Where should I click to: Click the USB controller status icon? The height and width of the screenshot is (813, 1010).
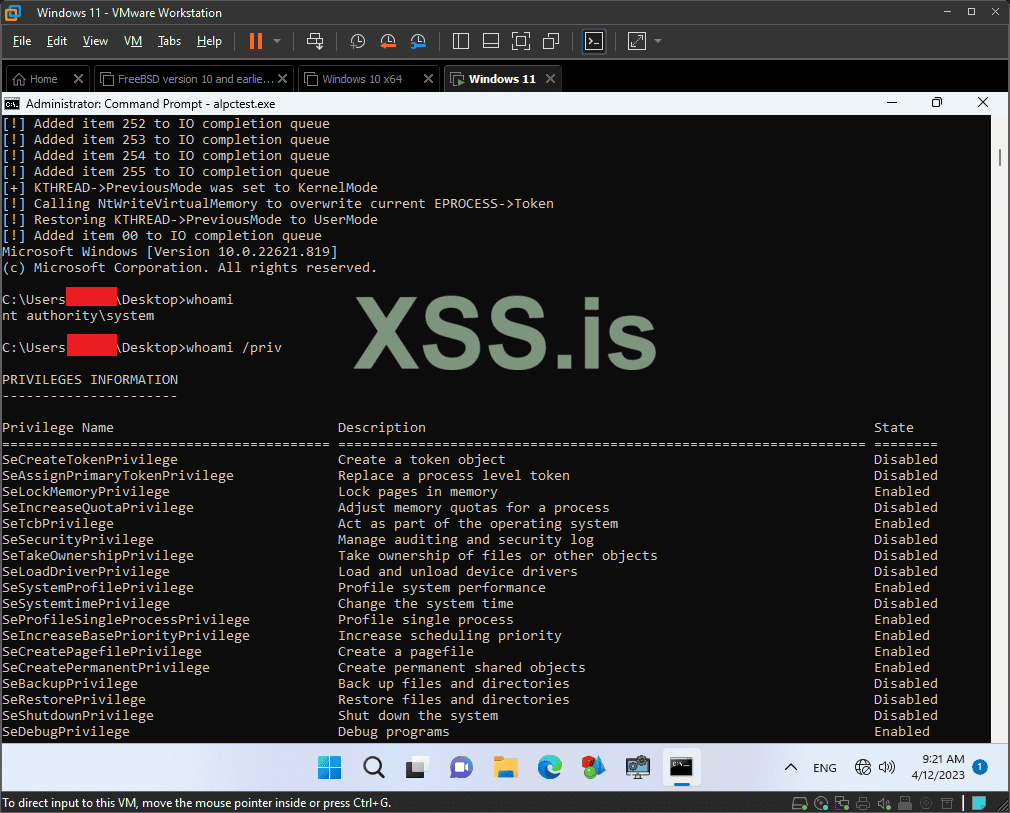click(x=905, y=803)
